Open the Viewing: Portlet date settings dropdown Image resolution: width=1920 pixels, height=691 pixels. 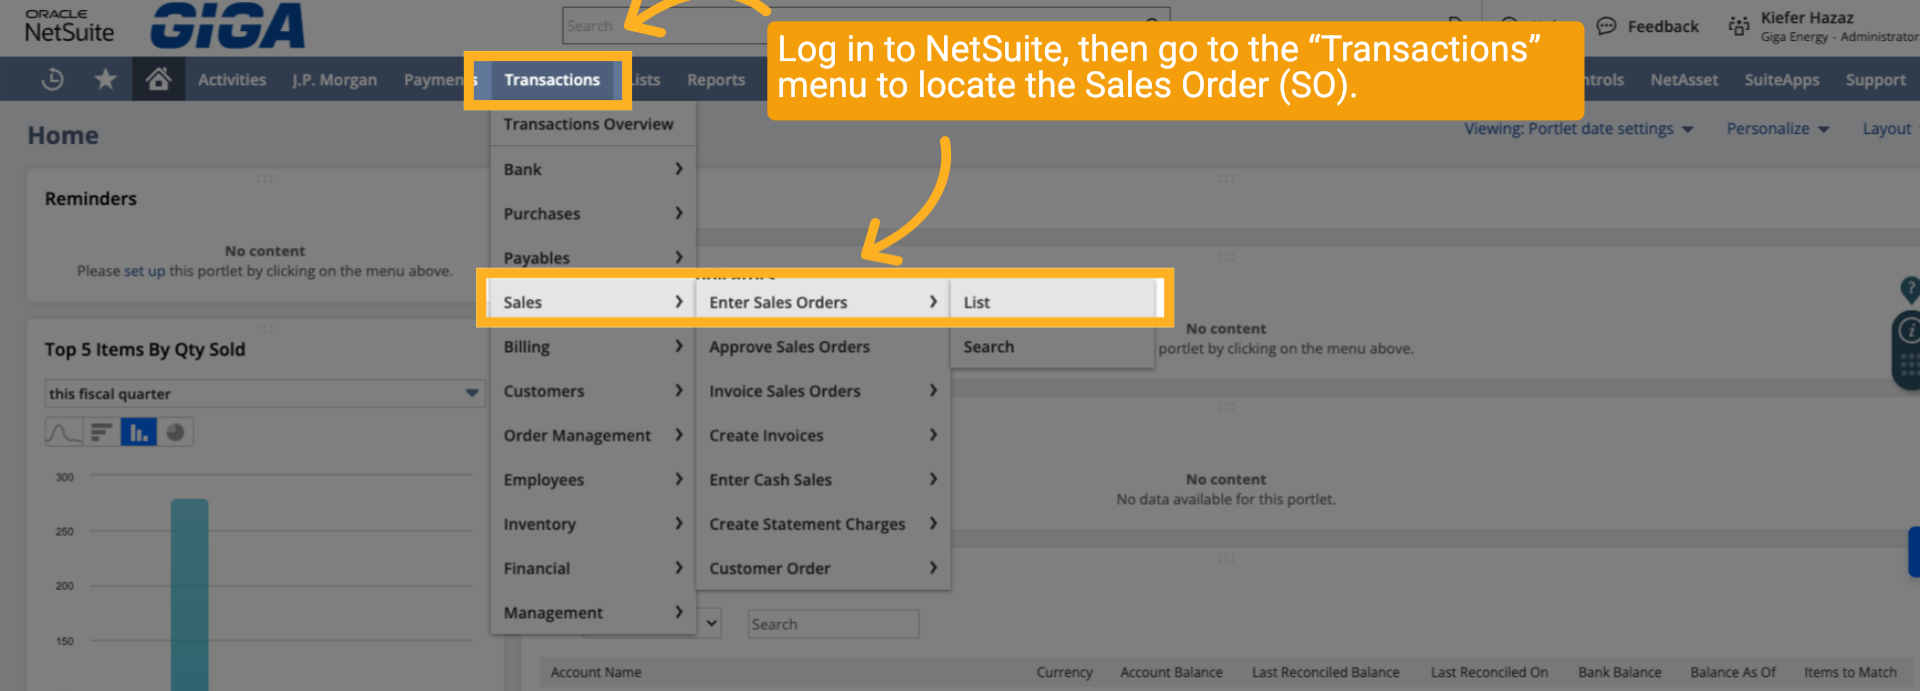tap(1579, 129)
